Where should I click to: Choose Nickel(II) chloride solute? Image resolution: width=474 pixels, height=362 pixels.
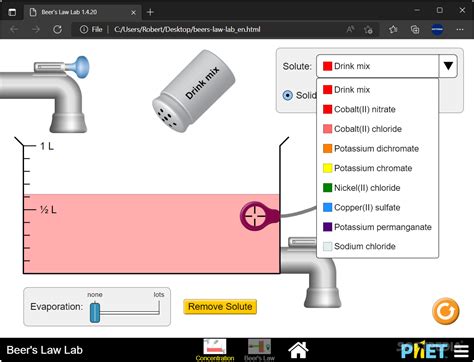[377, 188]
